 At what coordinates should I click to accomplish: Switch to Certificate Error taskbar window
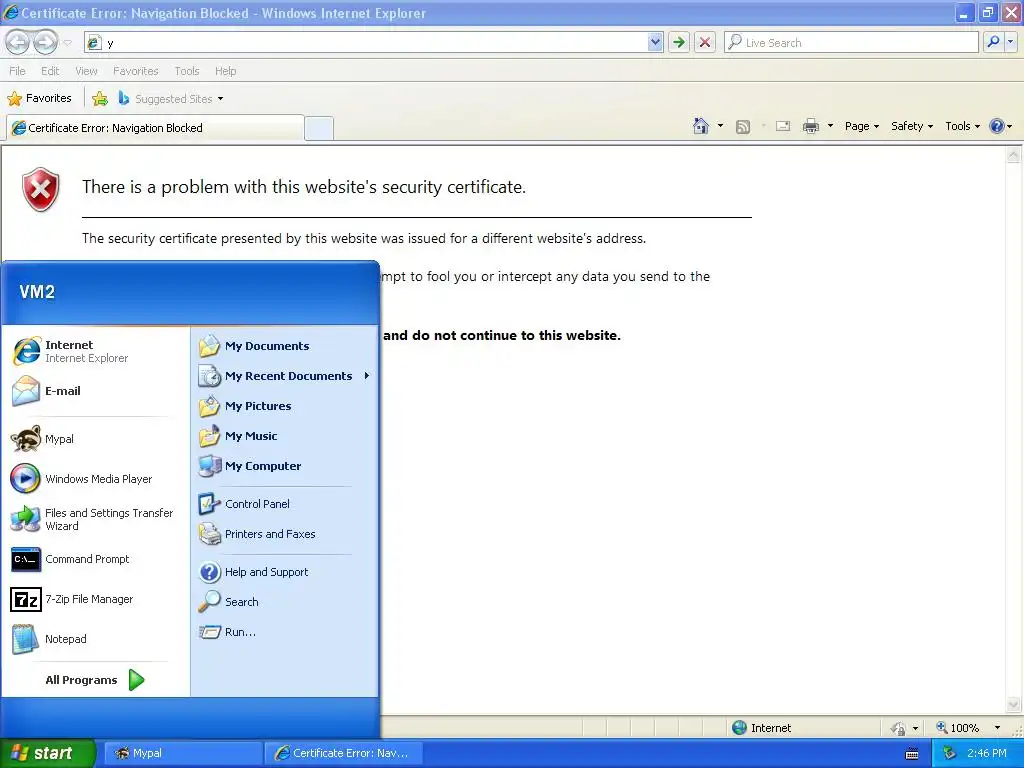tap(344, 753)
